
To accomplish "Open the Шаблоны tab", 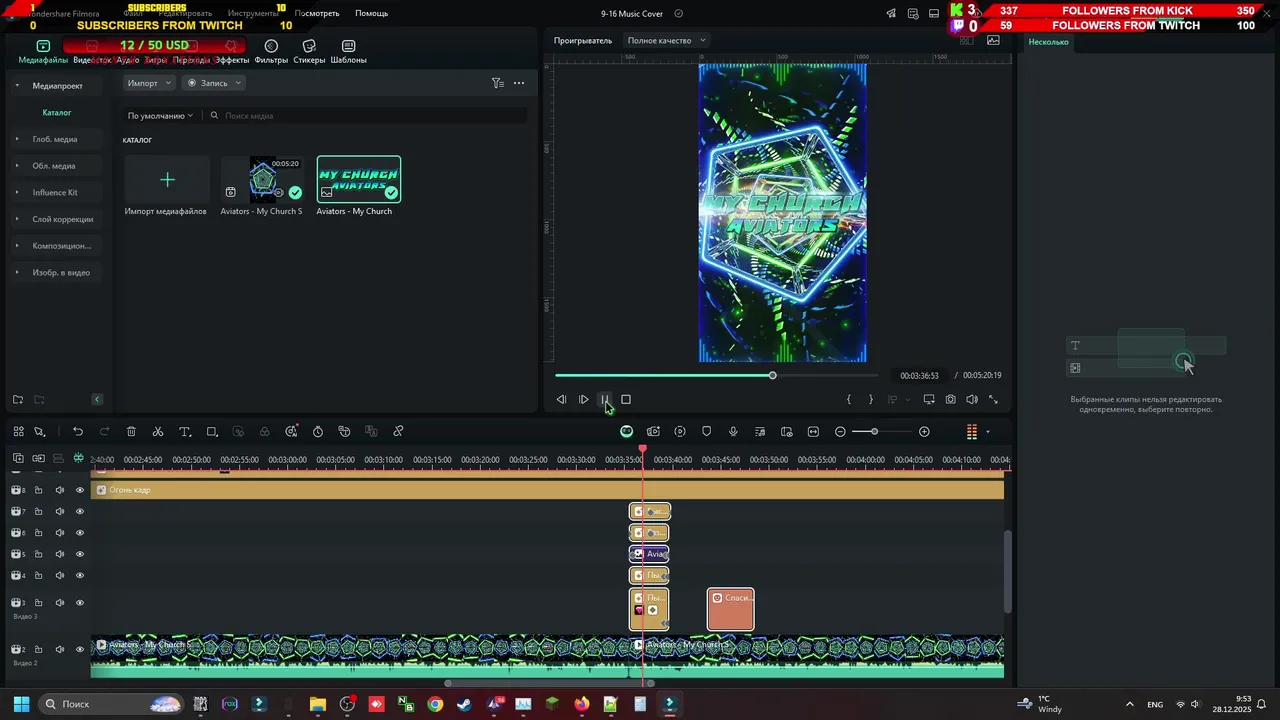I will [348, 52].
